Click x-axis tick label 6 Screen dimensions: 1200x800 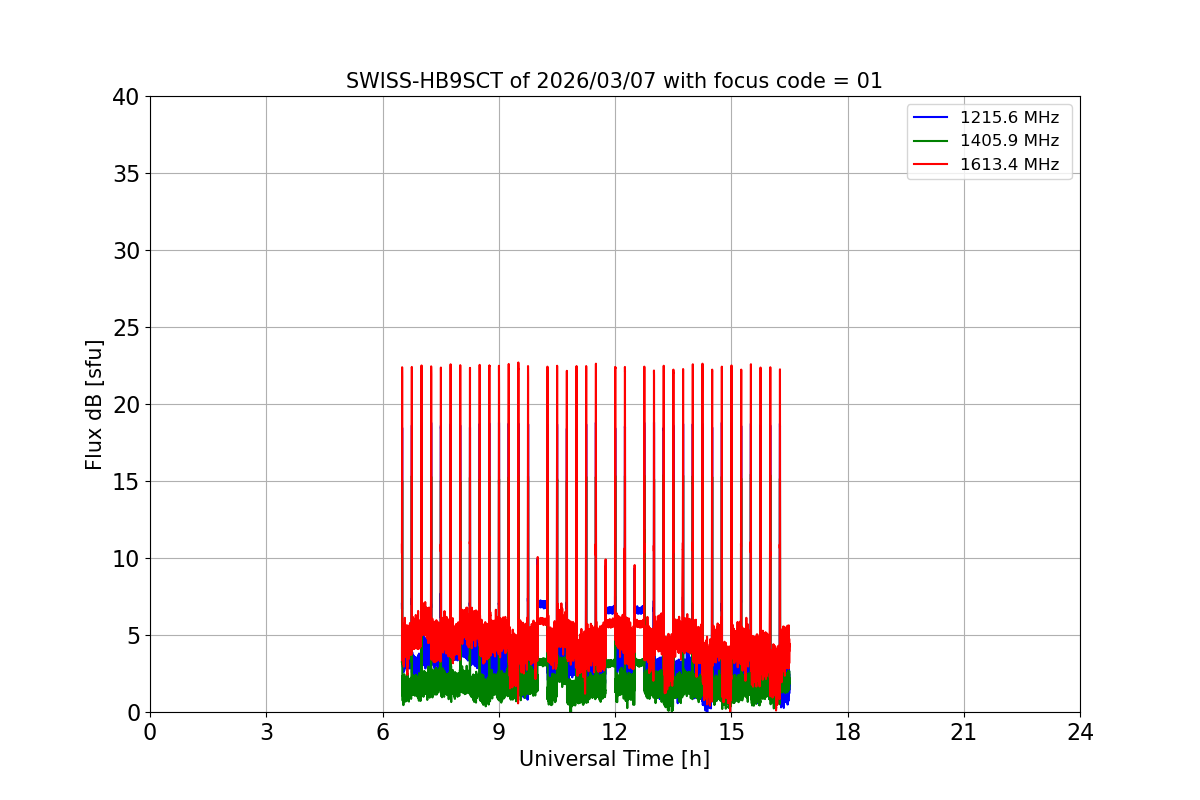pos(383,733)
